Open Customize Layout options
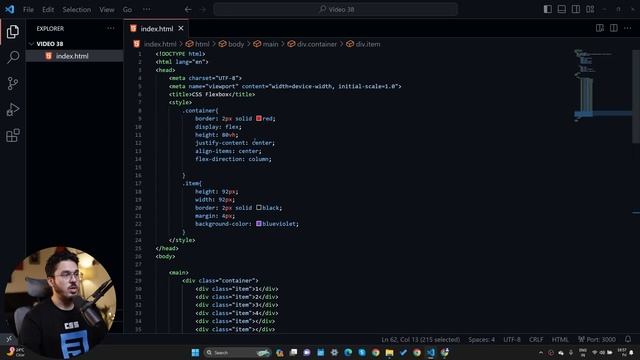 tap(590, 9)
